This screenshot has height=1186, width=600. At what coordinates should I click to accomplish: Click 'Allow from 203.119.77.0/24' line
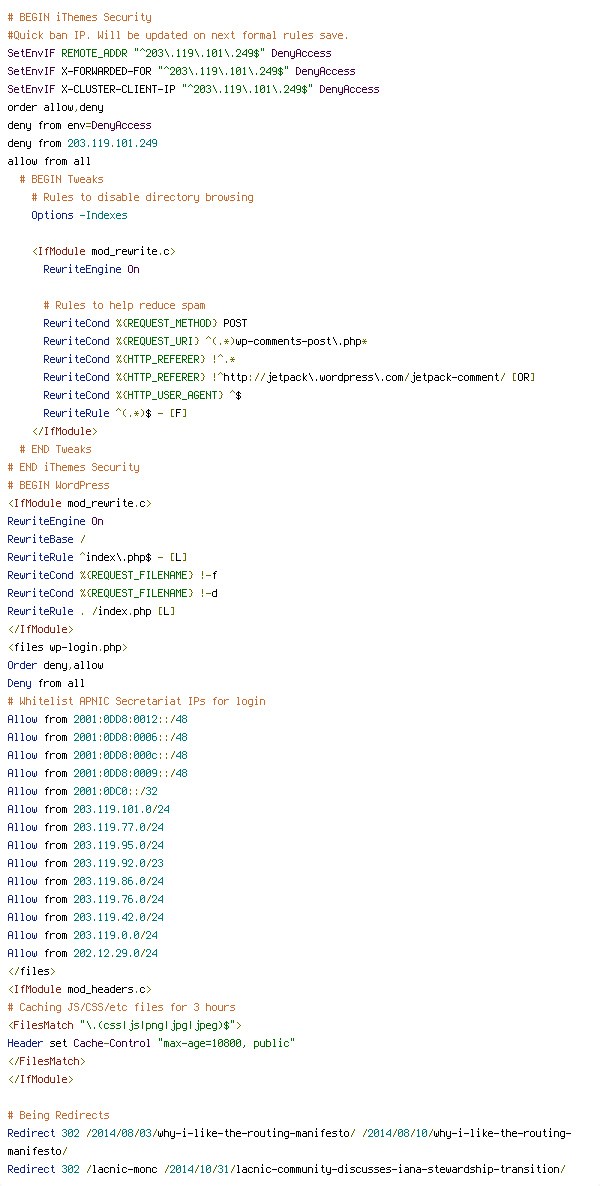pos(85,827)
